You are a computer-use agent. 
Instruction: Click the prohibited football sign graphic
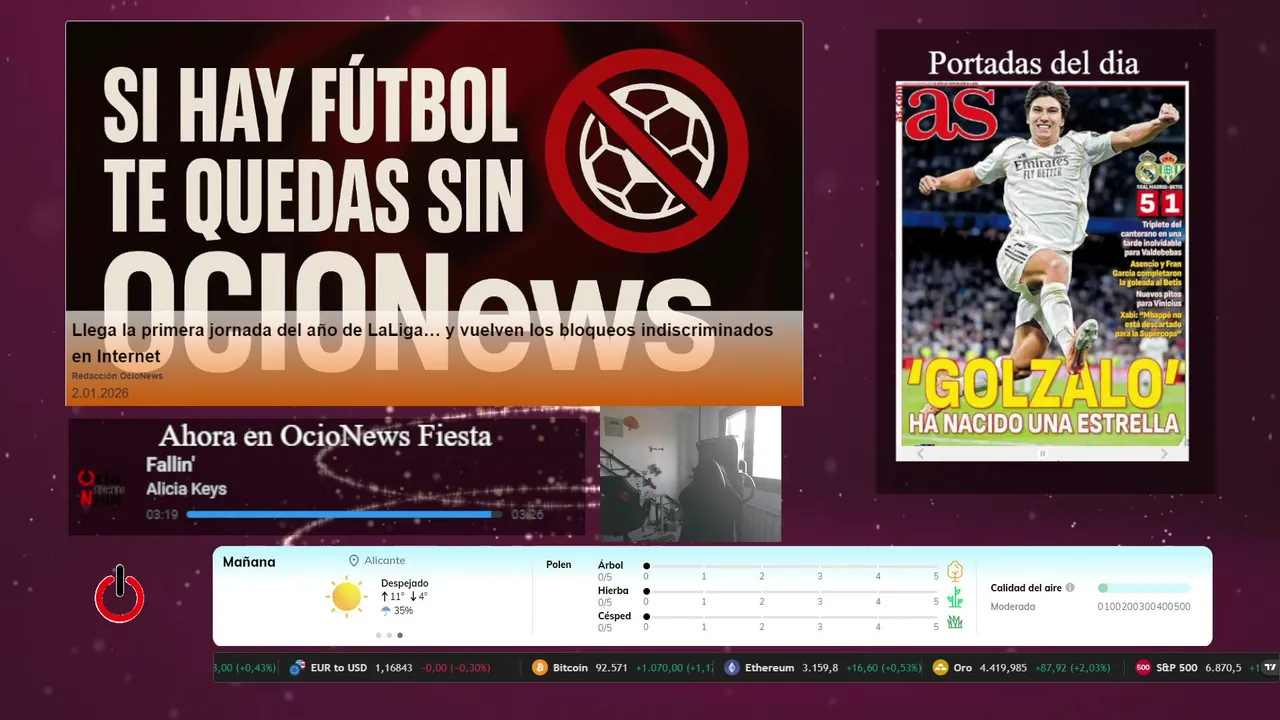tap(646, 150)
